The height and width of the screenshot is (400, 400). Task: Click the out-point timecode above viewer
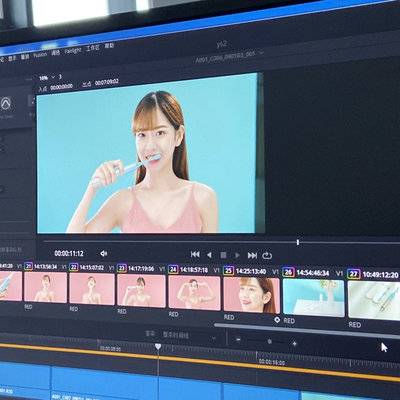(x=107, y=82)
